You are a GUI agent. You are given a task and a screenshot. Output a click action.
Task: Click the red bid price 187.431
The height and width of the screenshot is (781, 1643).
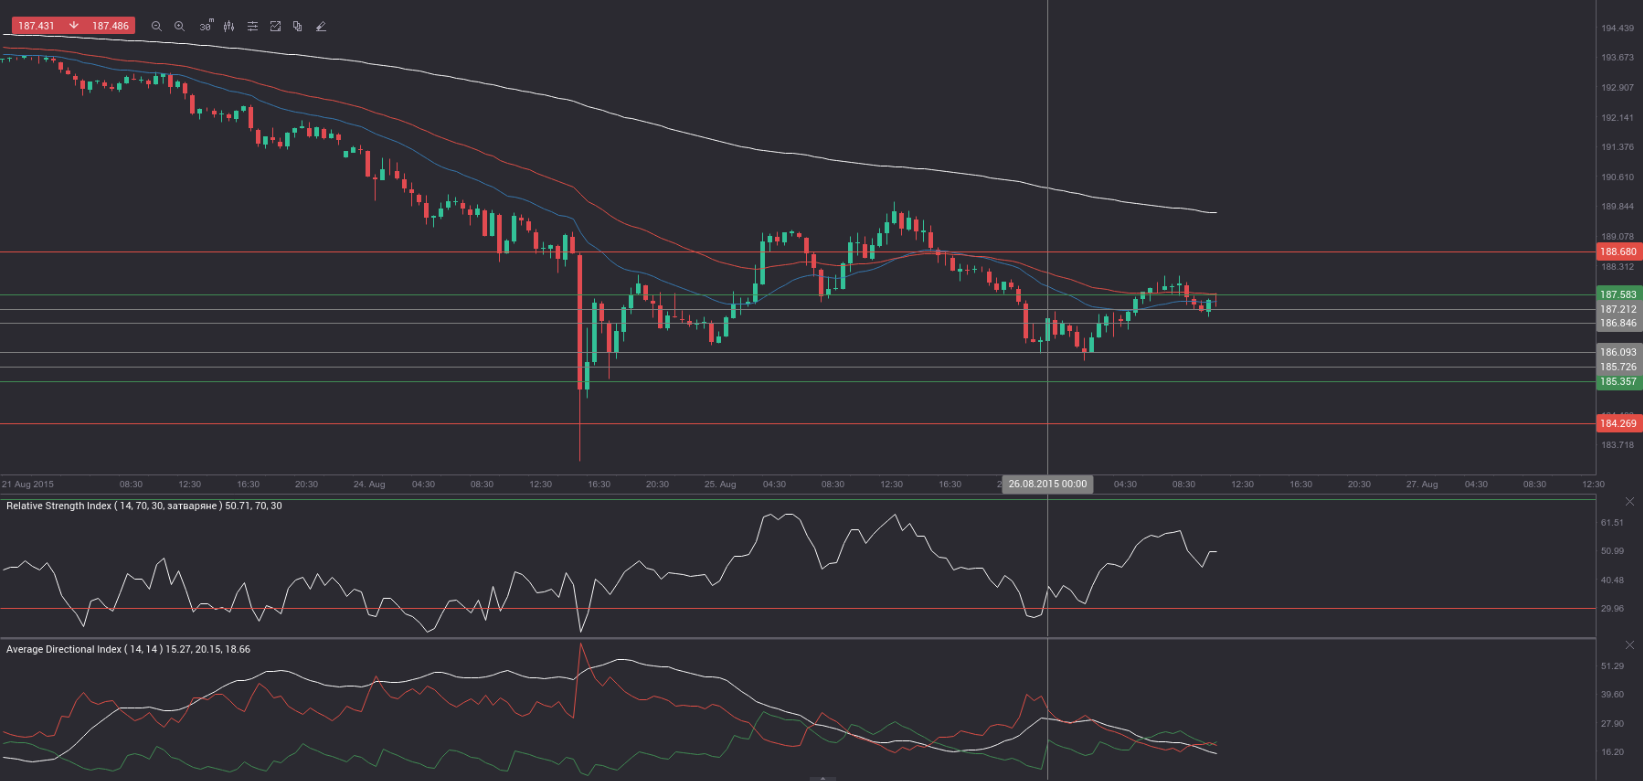37,26
